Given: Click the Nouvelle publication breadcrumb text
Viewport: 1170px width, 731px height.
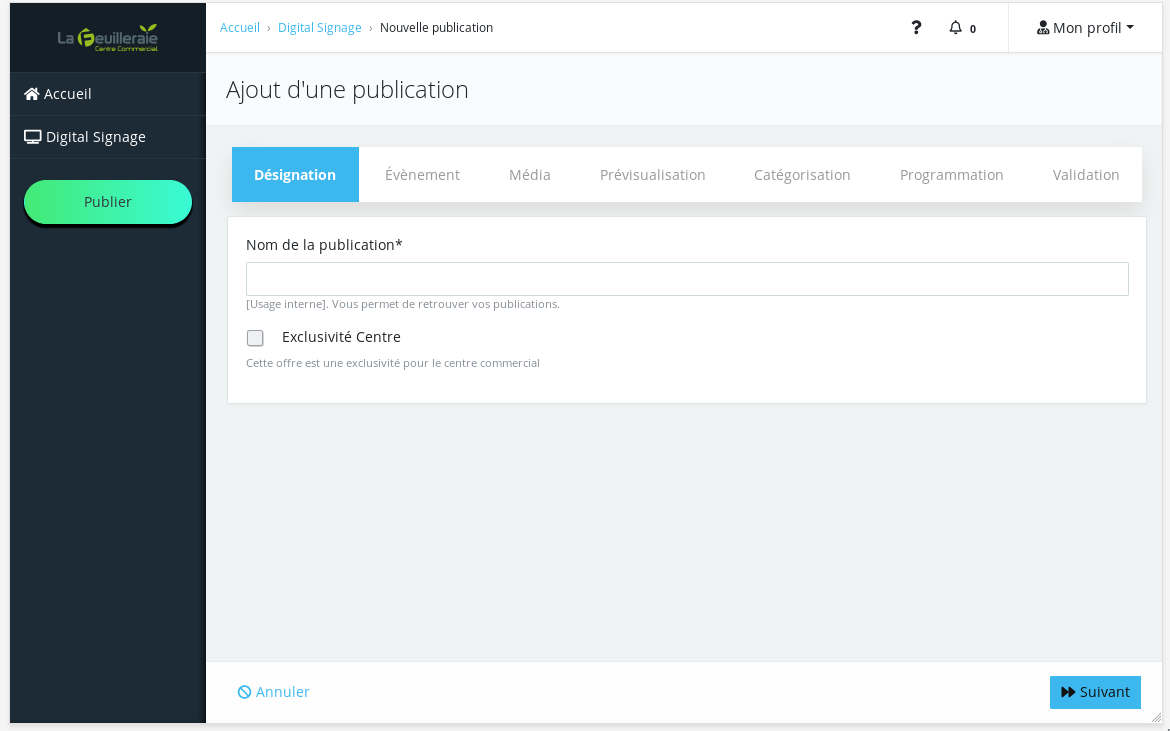Looking at the screenshot, I should pyautogui.click(x=437, y=28).
